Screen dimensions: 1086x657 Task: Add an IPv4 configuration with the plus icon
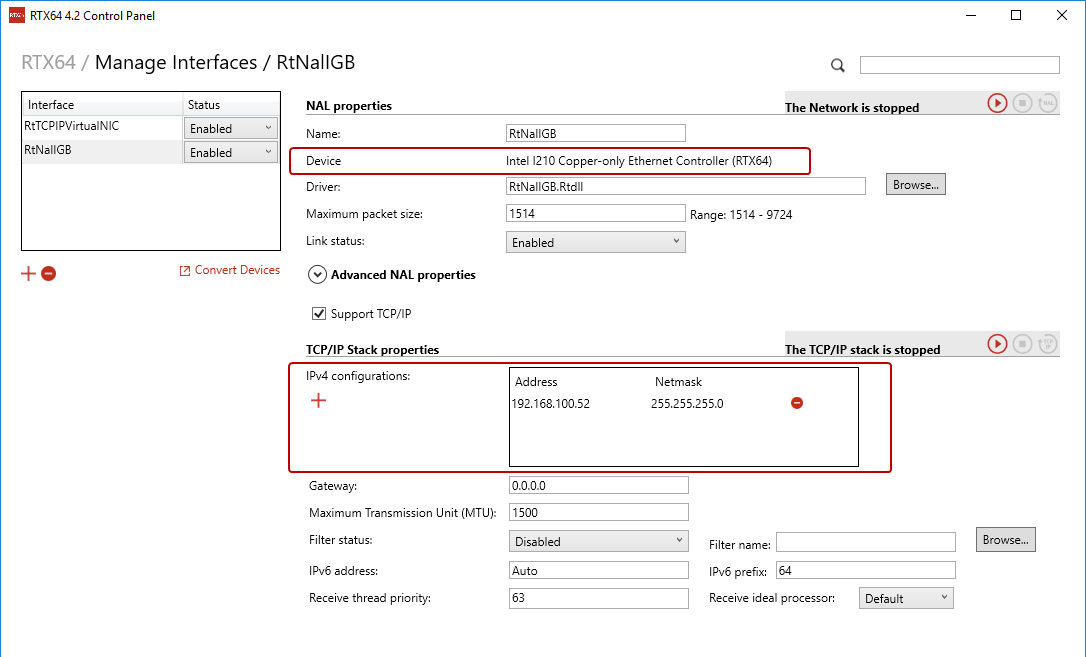tap(319, 400)
